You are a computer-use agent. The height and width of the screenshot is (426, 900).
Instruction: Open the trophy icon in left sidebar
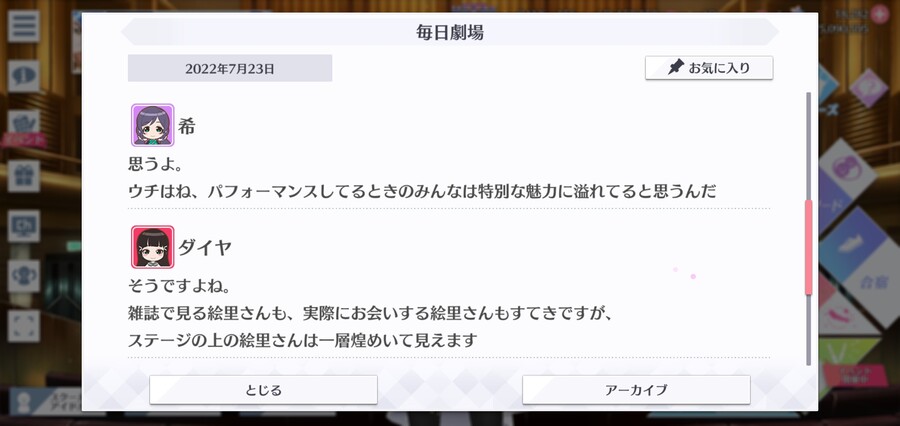pyautogui.click(x=24, y=276)
